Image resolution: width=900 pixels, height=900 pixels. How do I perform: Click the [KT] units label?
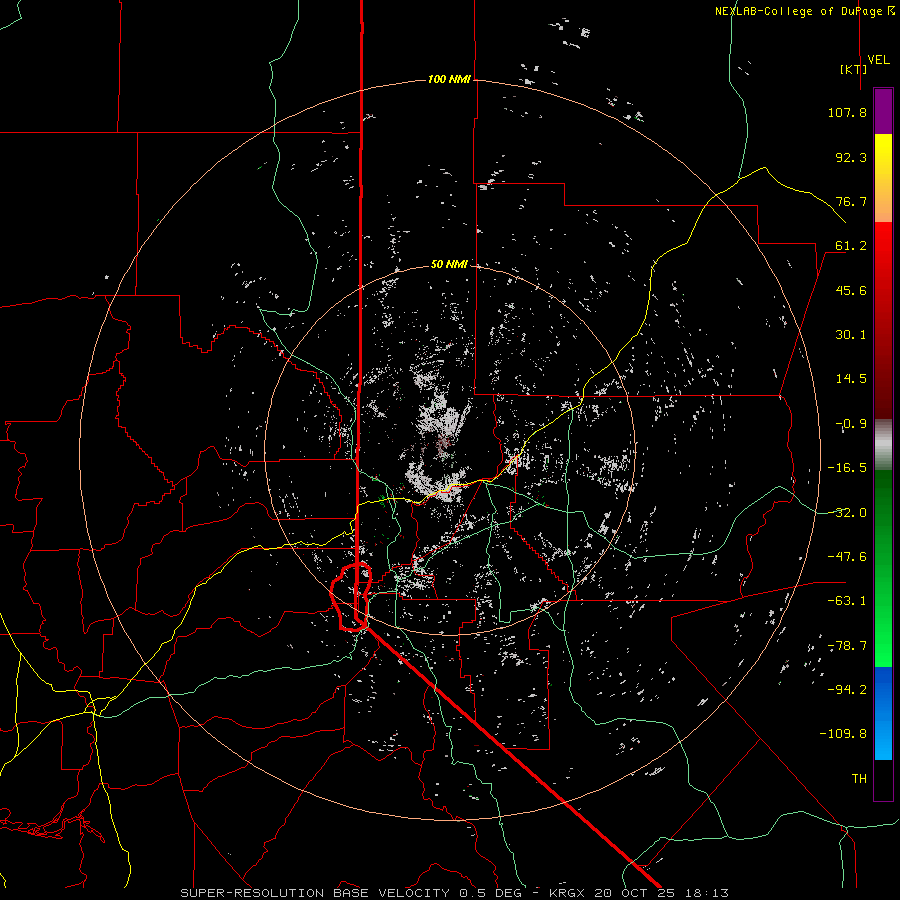853,69
